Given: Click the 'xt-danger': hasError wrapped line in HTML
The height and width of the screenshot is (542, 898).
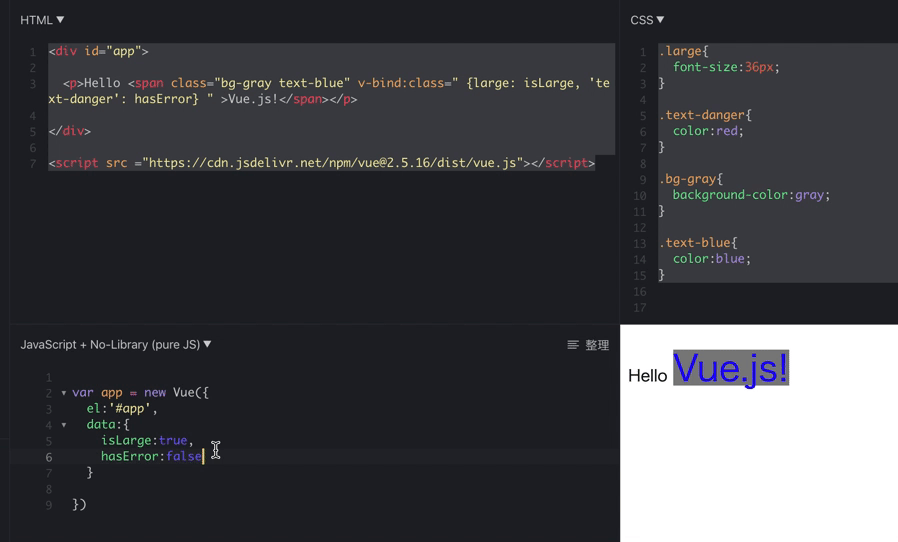Looking at the screenshot, I should 203,99.
